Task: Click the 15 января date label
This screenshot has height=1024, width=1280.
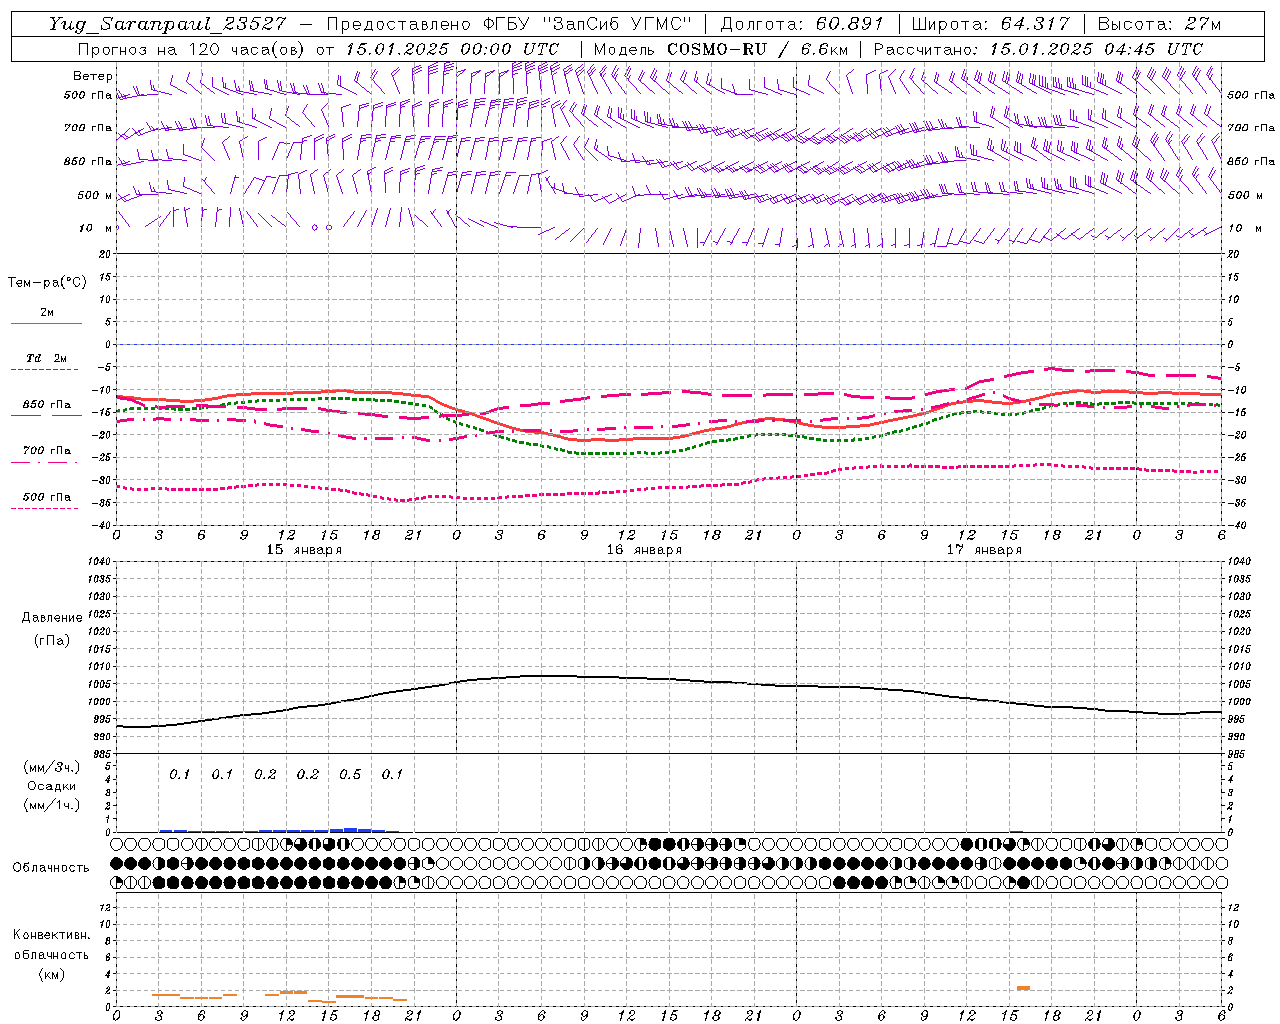Action: (304, 550)
